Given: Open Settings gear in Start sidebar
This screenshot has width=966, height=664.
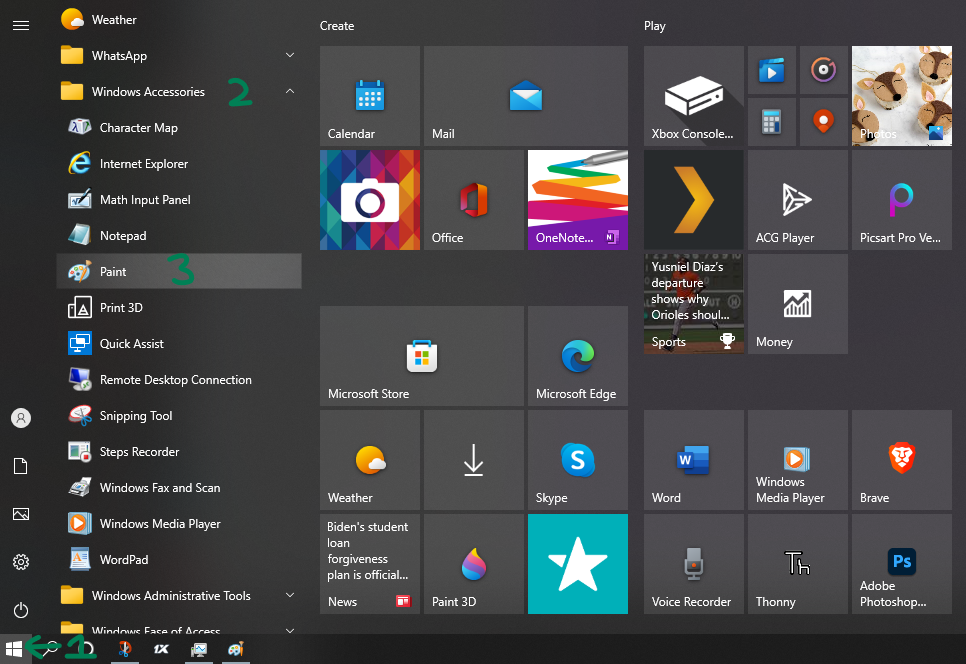Looking at the screenshot, I should click(21, 562).
